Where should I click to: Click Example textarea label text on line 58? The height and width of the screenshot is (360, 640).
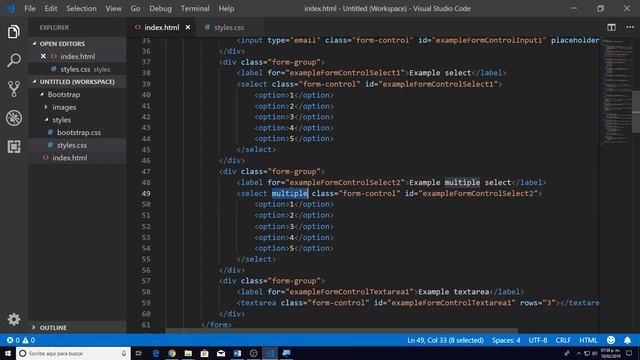tap(453, 292)
